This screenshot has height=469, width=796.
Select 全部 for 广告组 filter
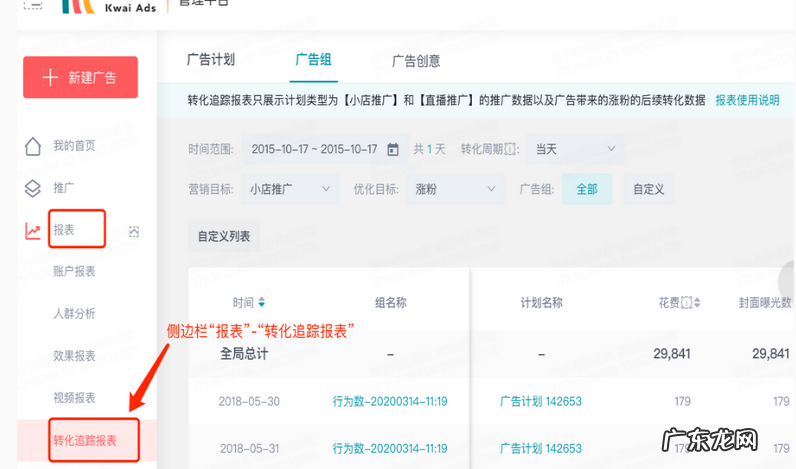[x=587, y=189]
